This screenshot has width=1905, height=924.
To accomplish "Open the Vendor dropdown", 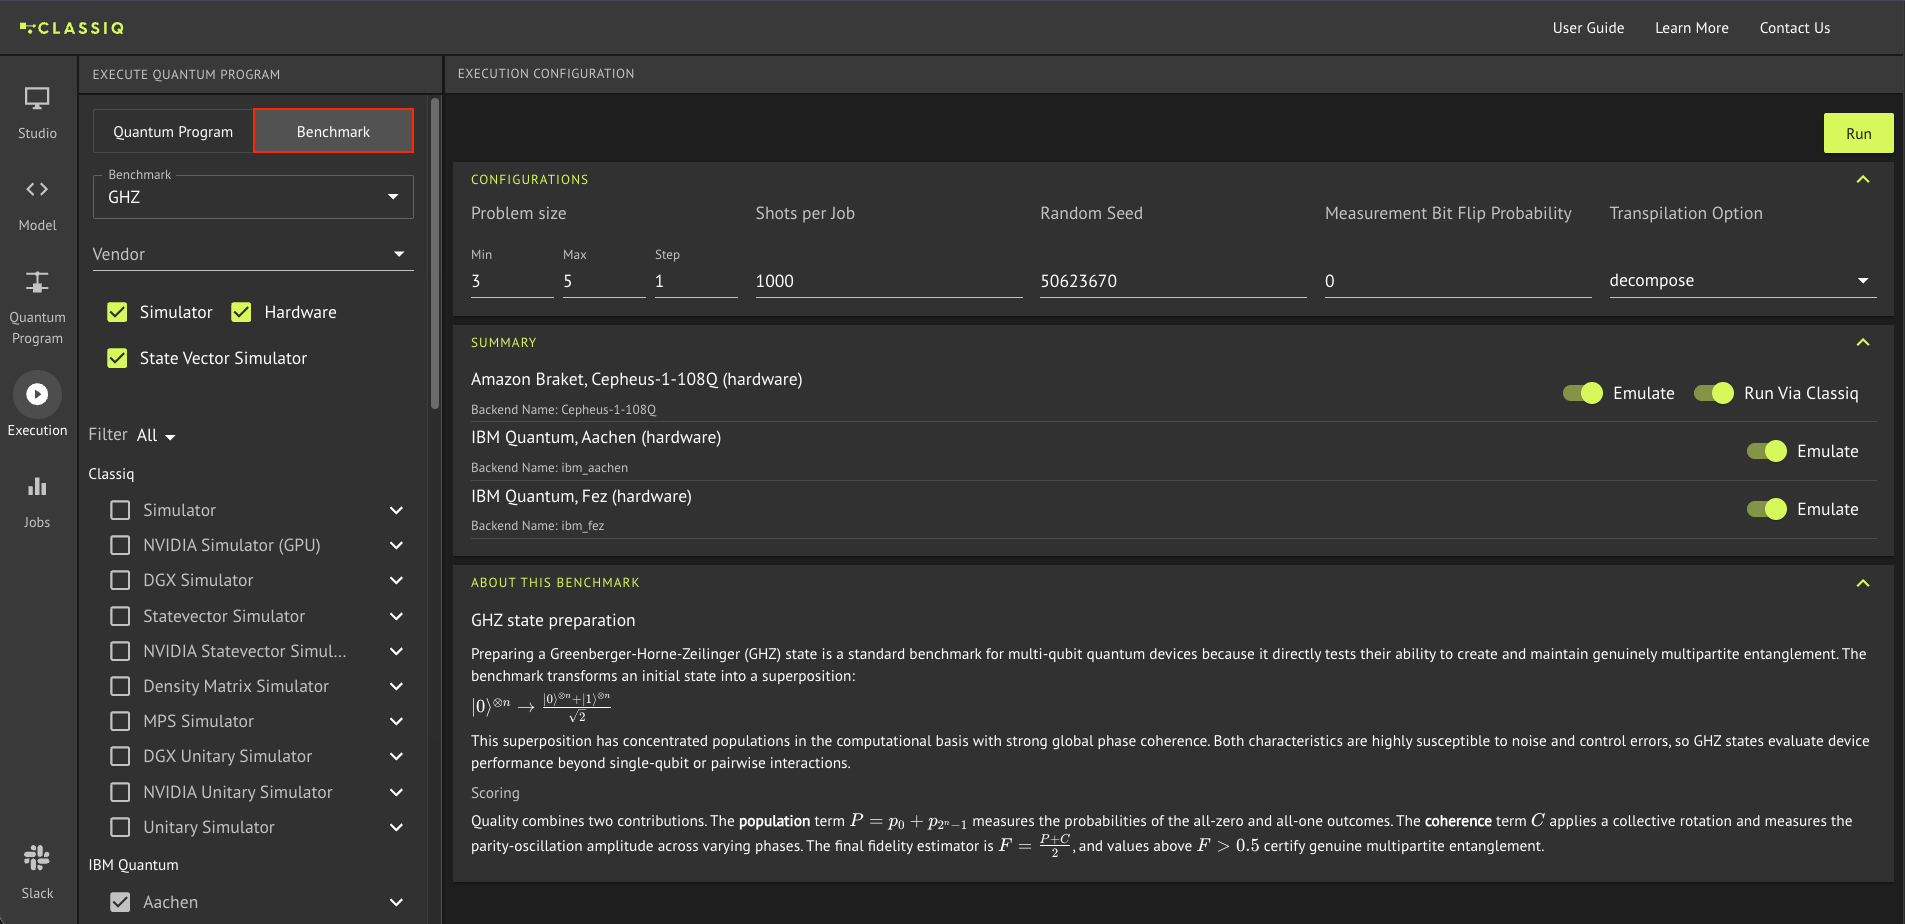I will point(253,254).
